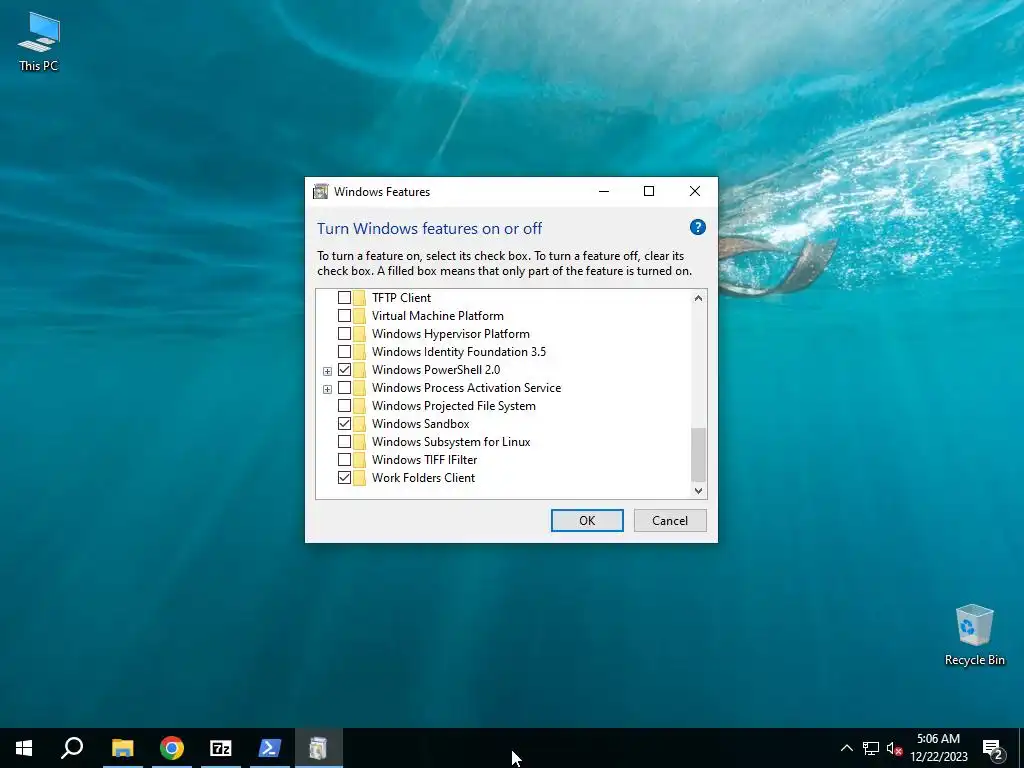Click OK to apply feature changes
The image size is (1024, 768).
(x=587, y=520)
